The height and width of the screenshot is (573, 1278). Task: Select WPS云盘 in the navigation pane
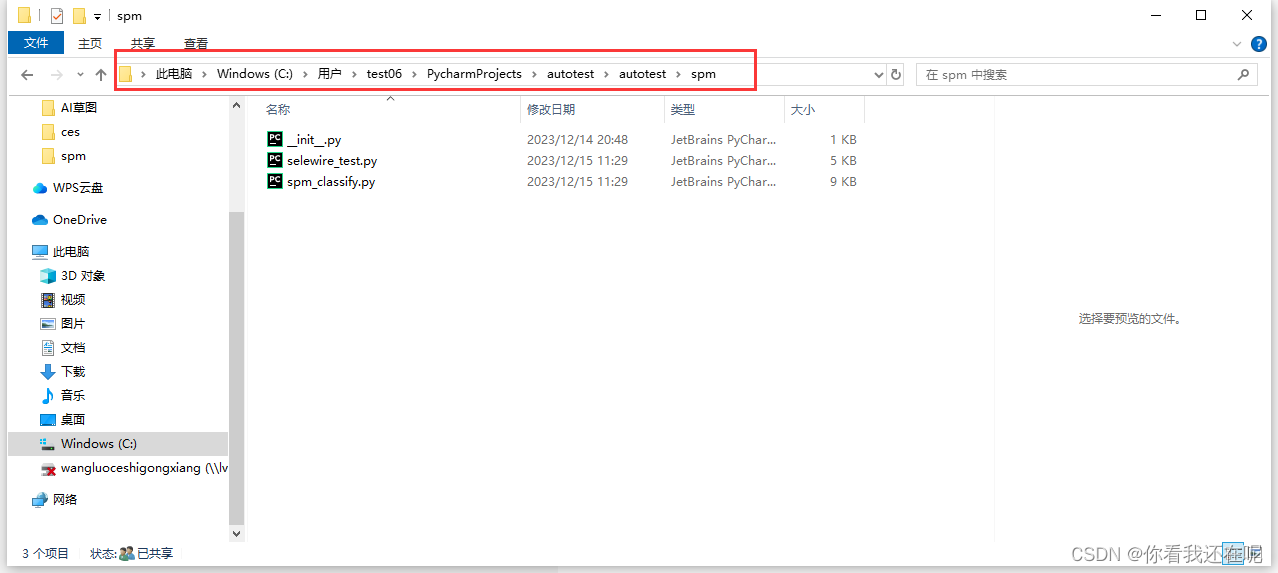click(78, 188)
